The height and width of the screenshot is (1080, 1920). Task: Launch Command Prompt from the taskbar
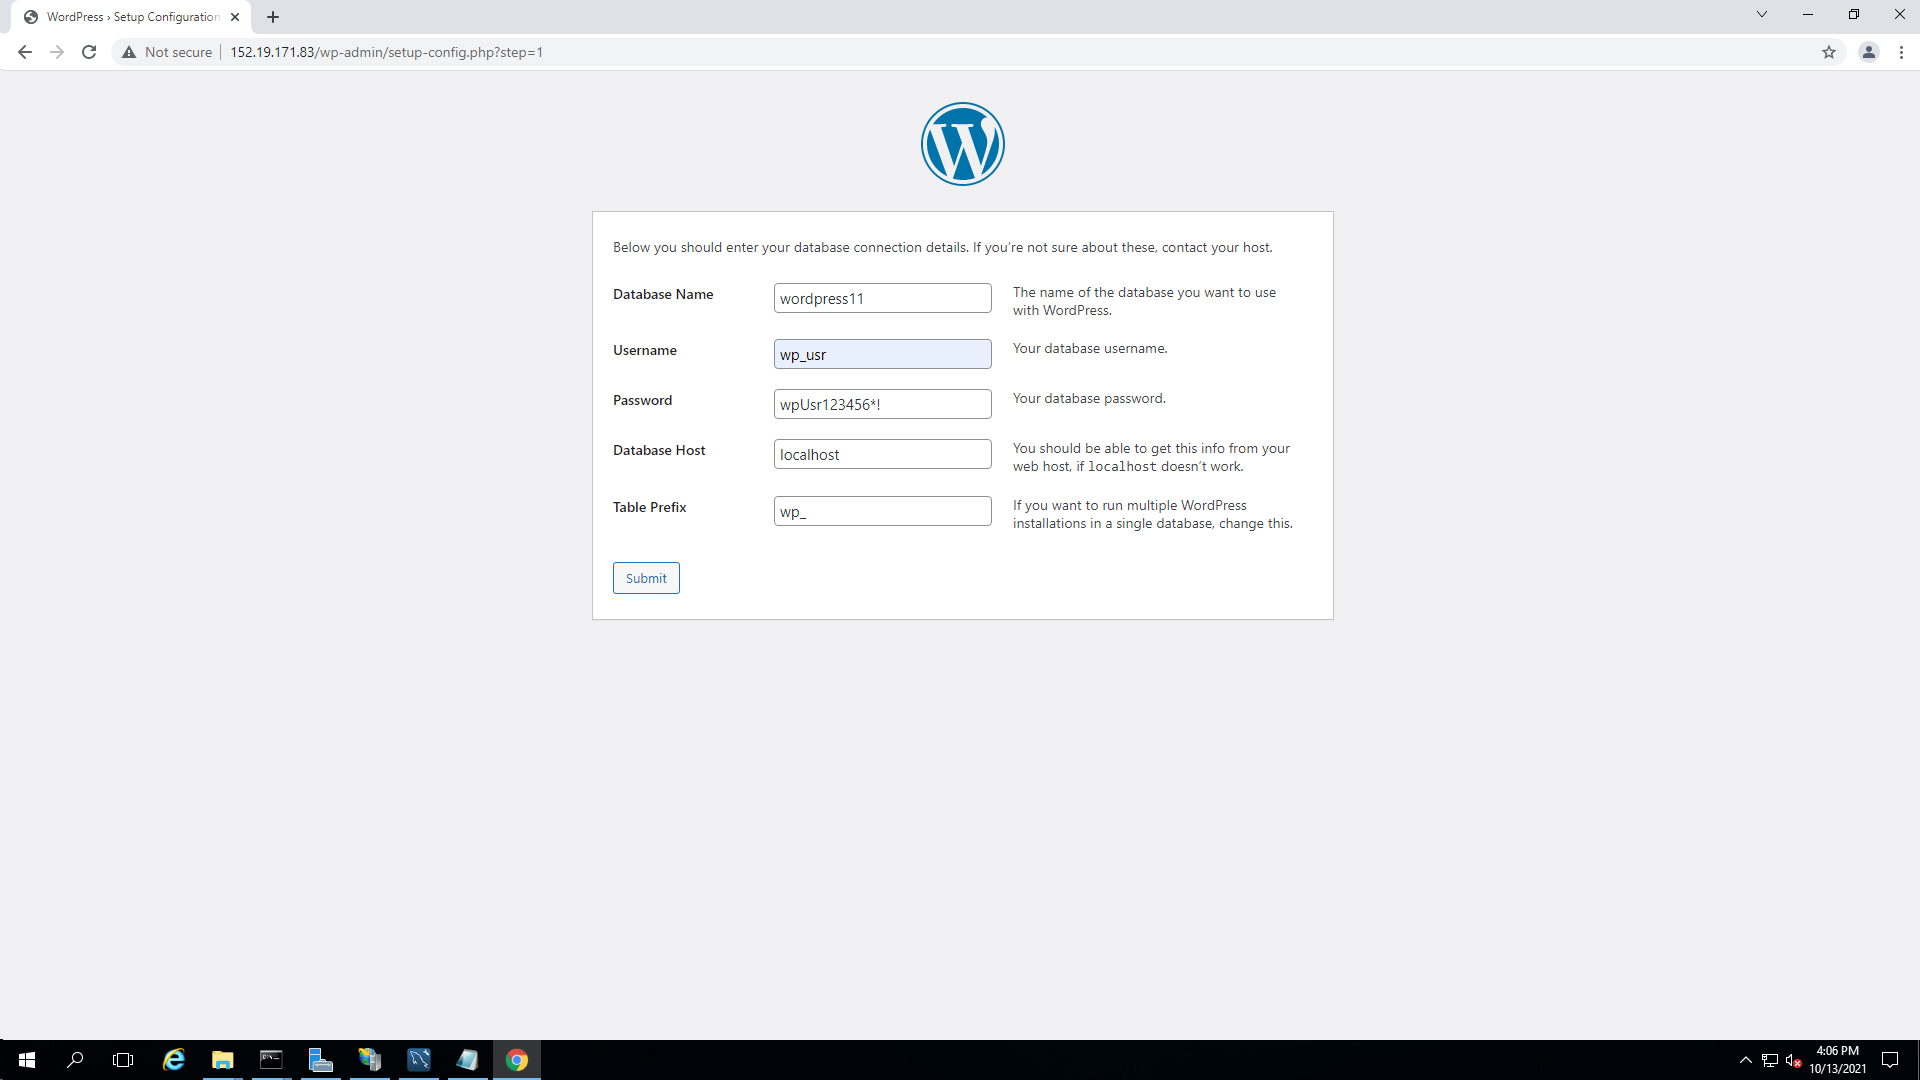tap(271, 1059)
